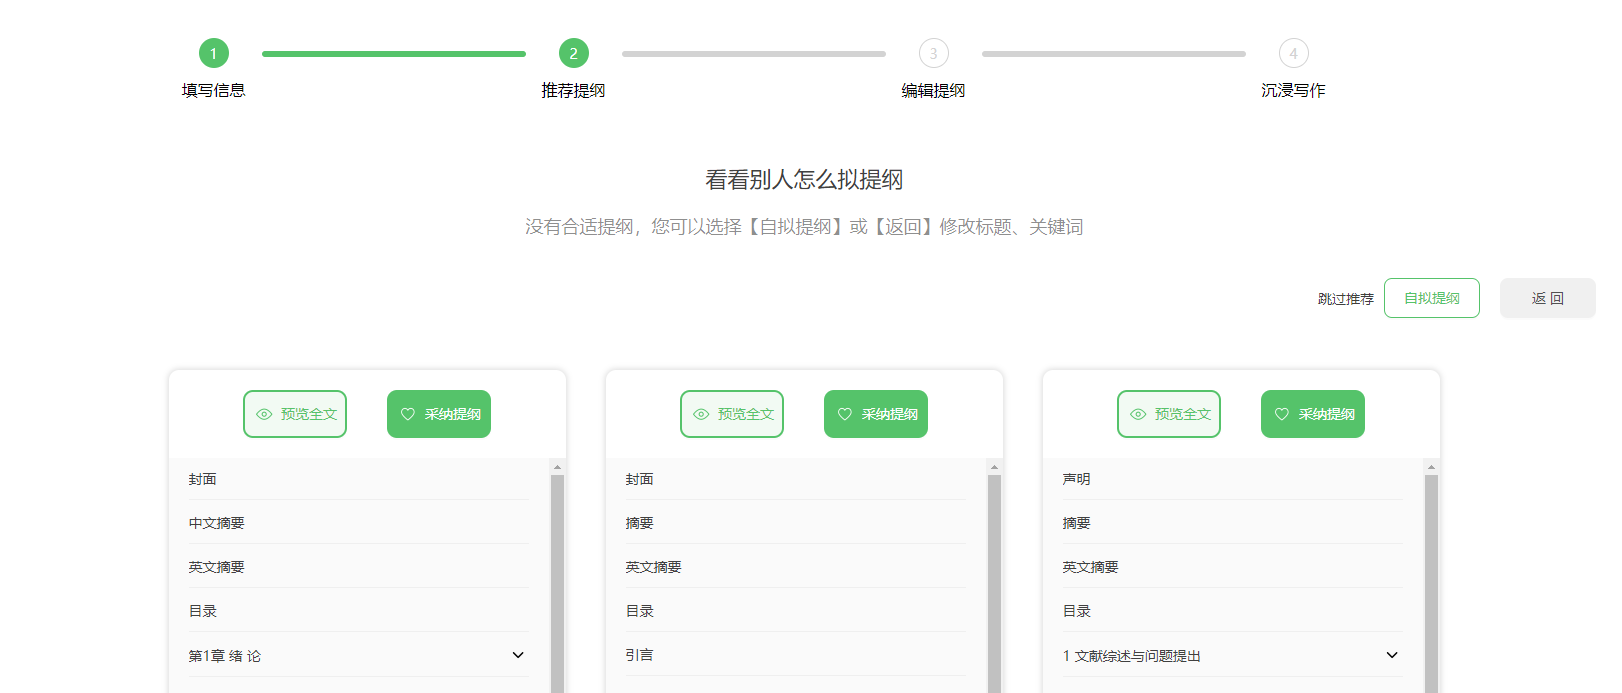Adopt the second outline card via 采纳提纲

click(876, 414)
